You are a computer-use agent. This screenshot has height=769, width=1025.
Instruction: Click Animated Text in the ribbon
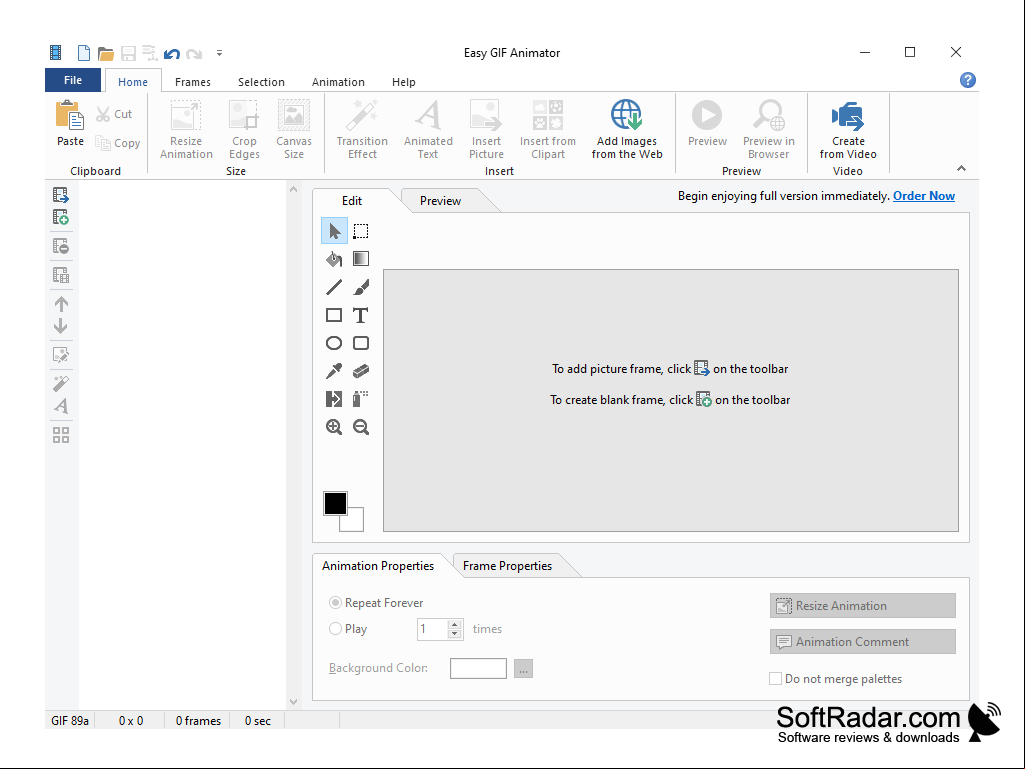[428, 129]
